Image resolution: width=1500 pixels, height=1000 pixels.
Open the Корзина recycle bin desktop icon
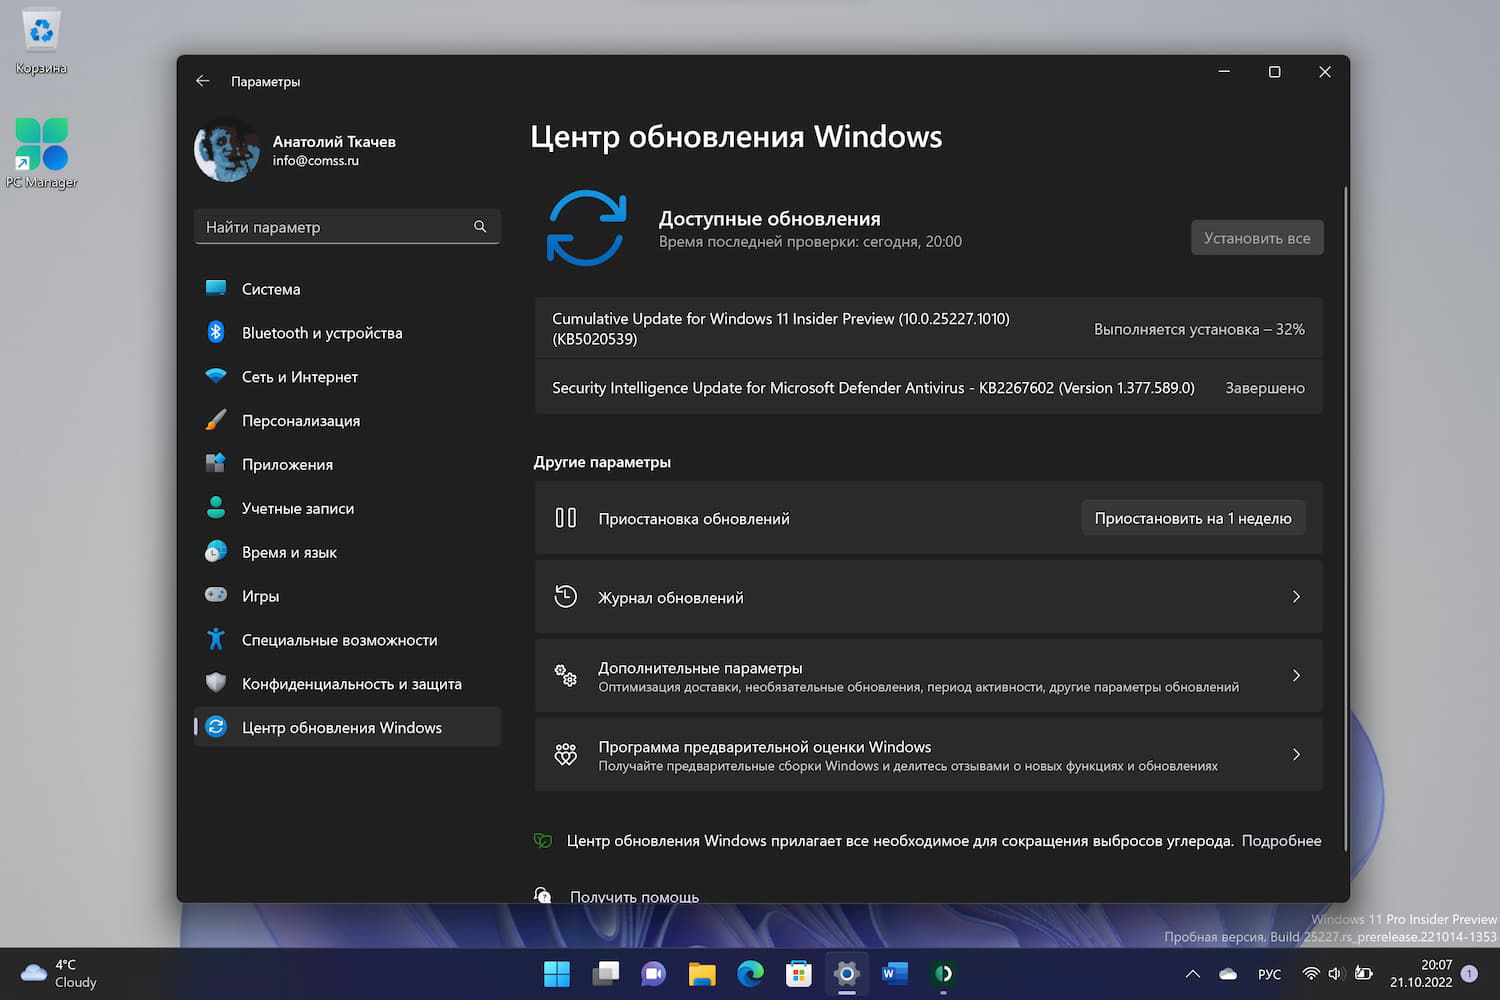[41, 42]
